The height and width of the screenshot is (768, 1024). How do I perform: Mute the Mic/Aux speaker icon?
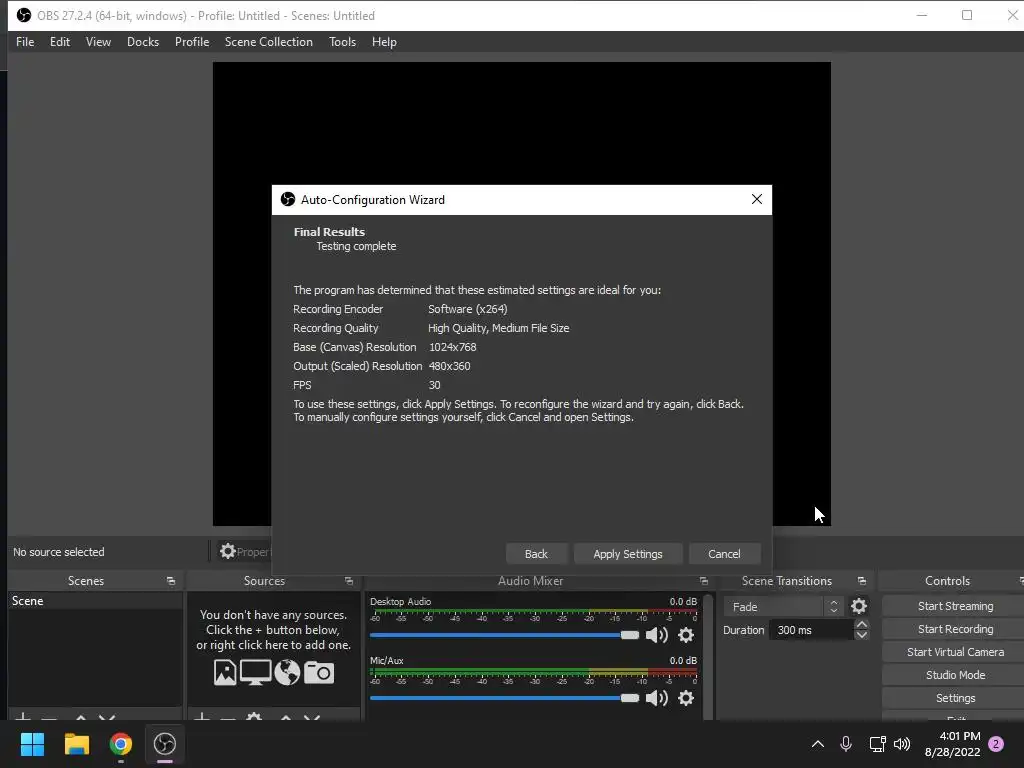point(656,698)
